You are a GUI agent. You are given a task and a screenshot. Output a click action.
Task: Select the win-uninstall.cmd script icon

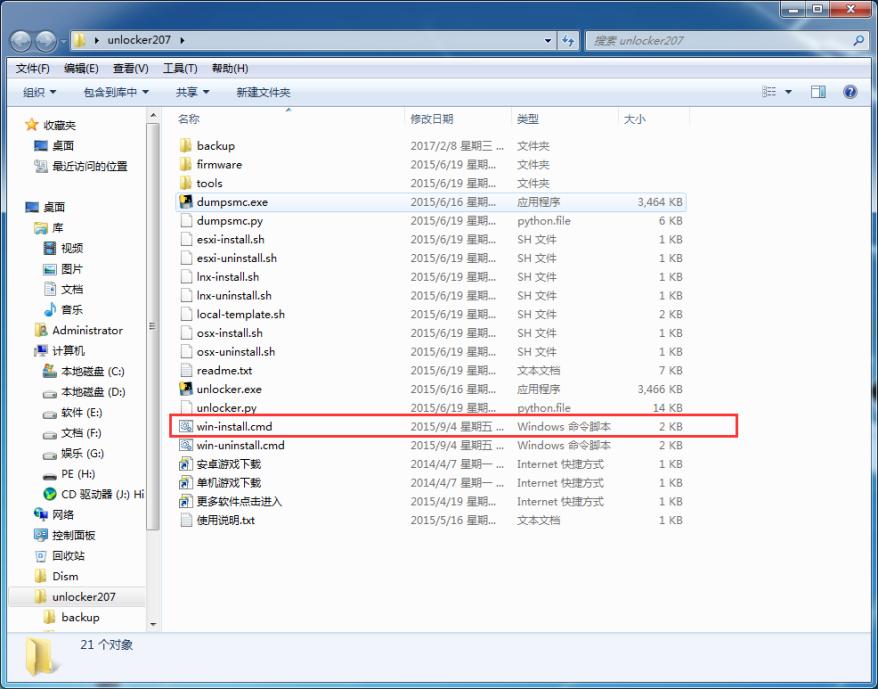coord(186,445)
